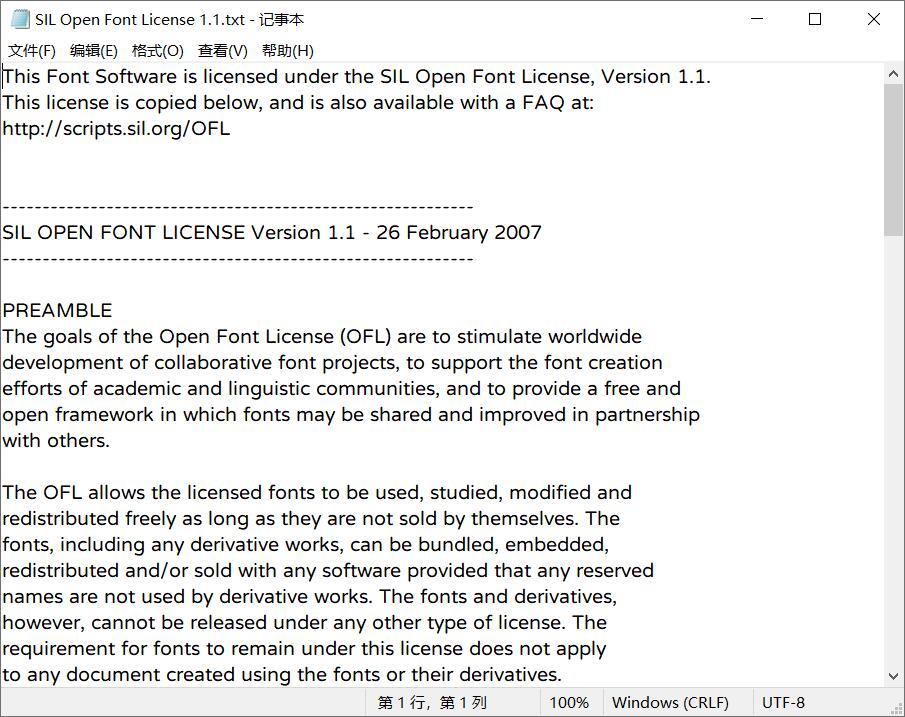The width and height of the screenshot is (905, 717).
Task: Click the line and column indicator 第1行，第1列
Action: [432, 703]
